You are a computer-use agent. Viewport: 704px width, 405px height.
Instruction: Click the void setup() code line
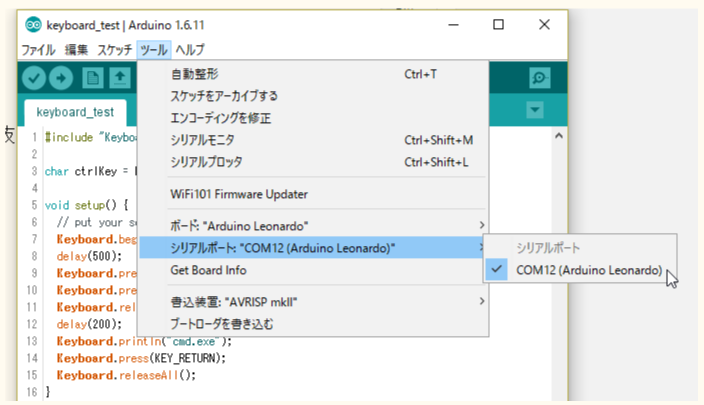pos(86,205)
